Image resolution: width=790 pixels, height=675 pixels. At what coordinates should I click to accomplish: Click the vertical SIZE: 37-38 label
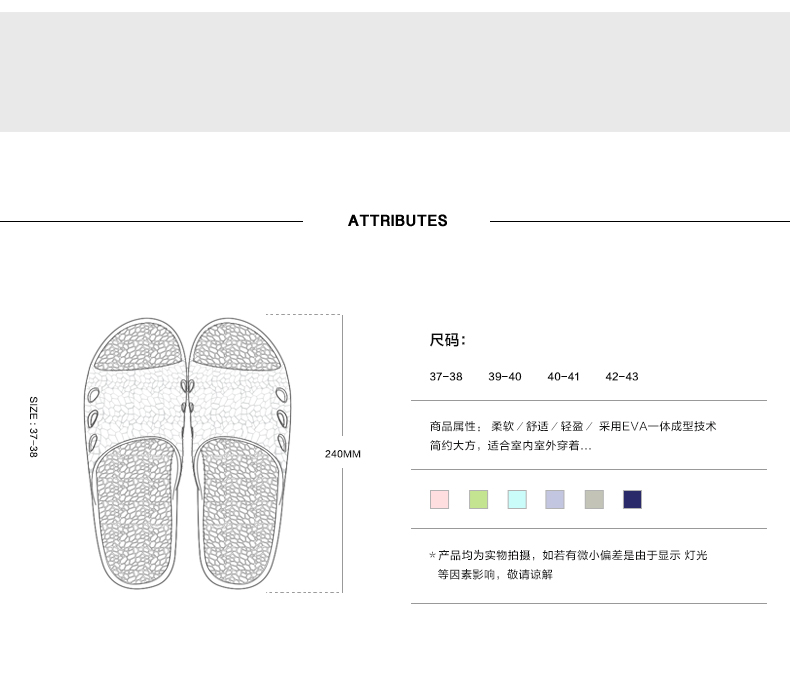33,427
